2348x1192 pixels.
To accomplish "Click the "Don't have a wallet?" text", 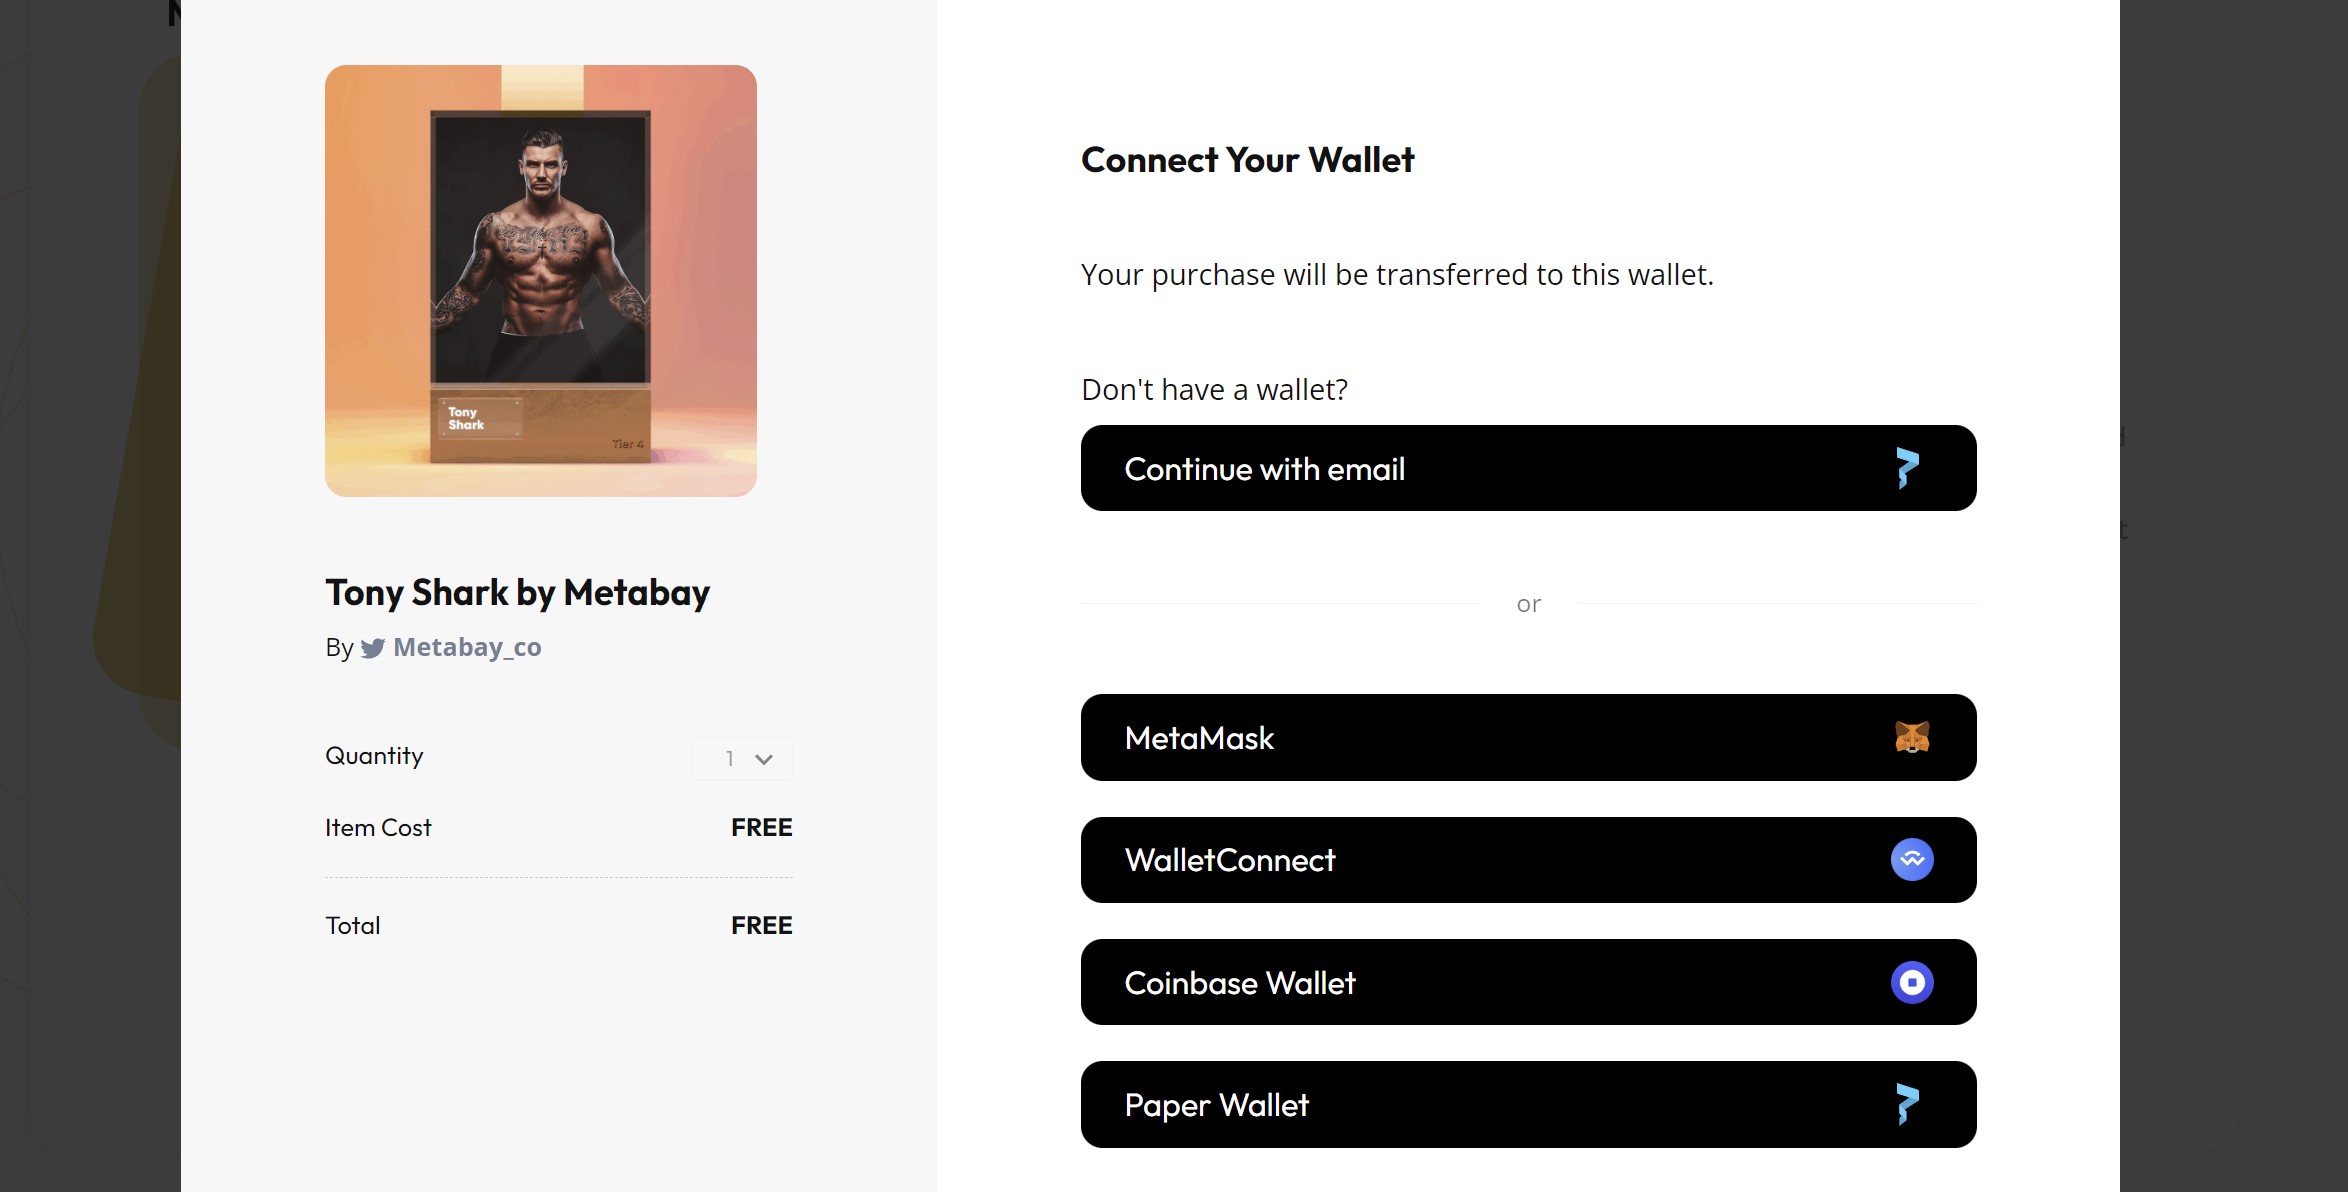I will tap(1214, 389).
